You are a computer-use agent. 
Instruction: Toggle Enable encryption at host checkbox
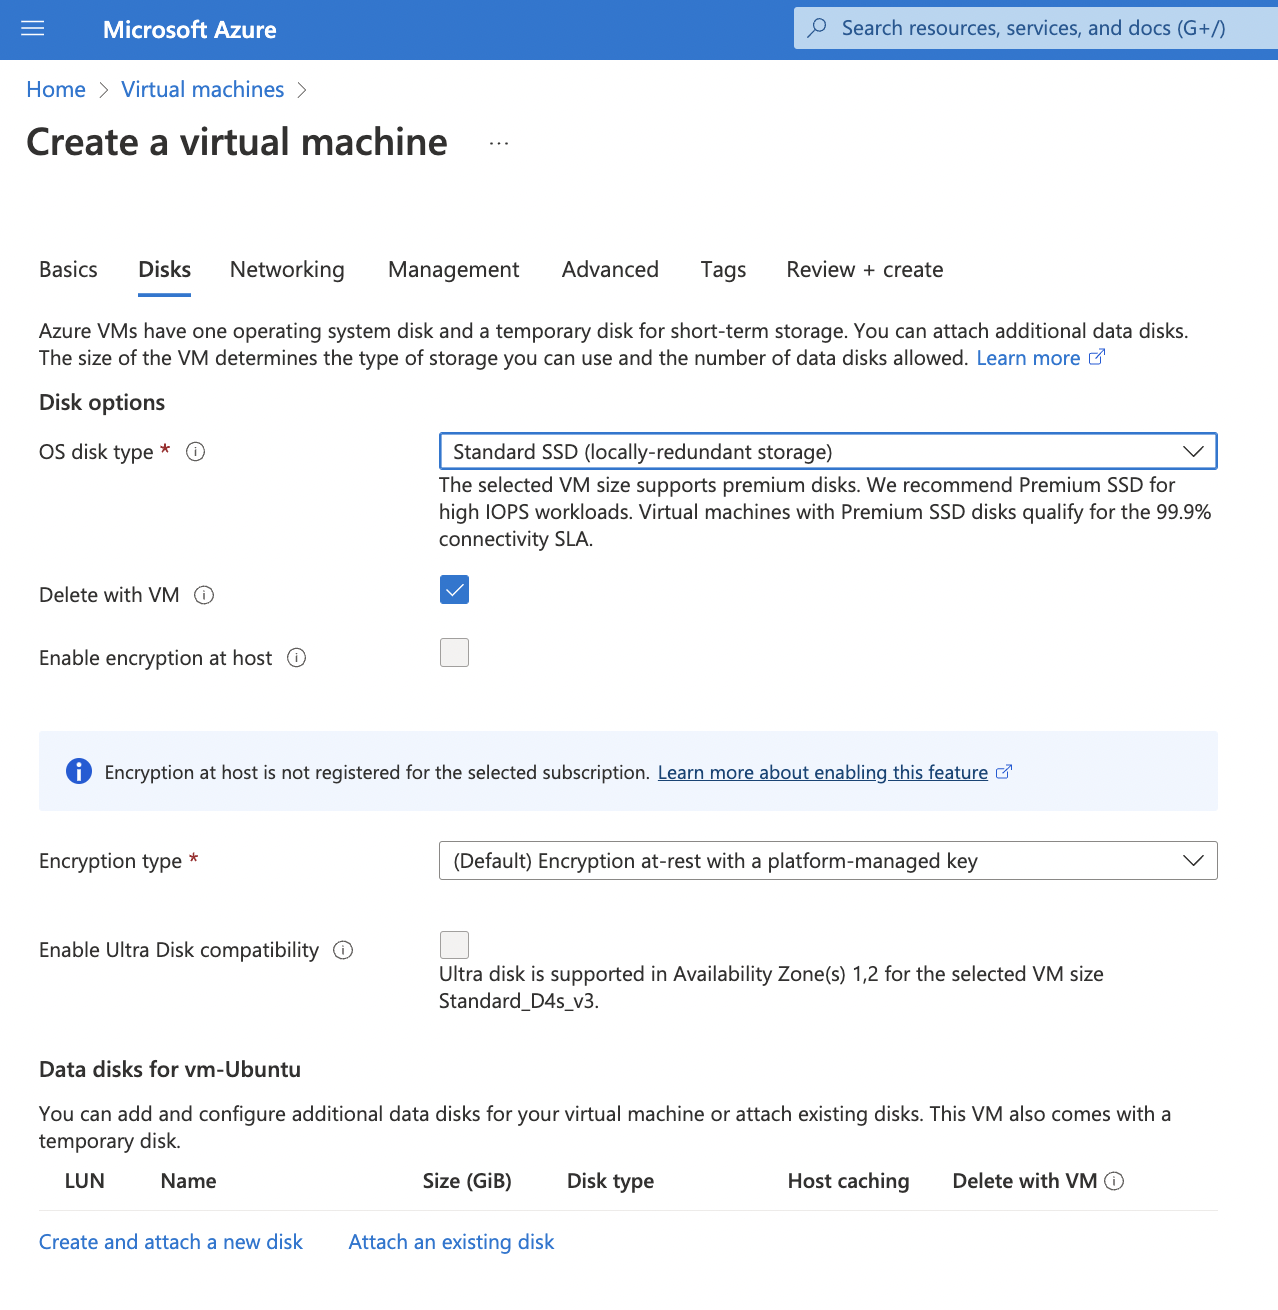[454, 653]
